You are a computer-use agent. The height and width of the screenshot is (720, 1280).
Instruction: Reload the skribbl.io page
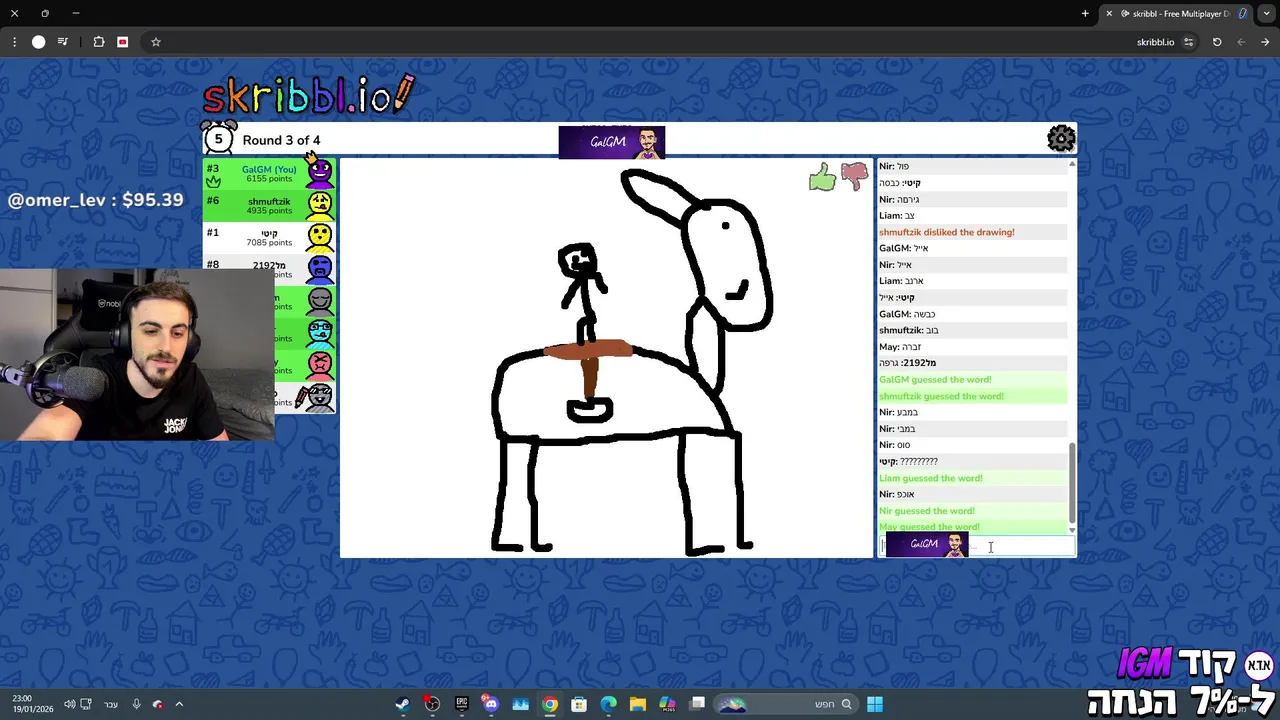pyautogui.click(x=1217, y=42)
